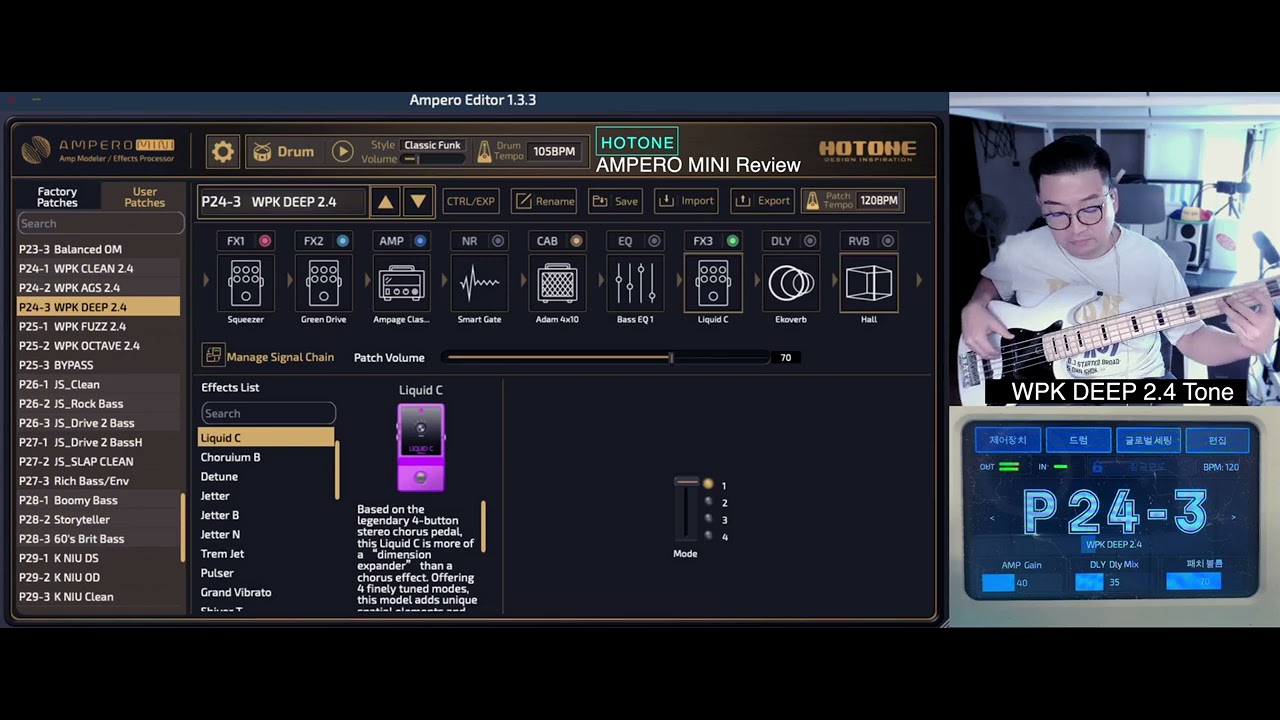This screenshot has height=720, width=1280.
Task: Select the Squeezer pedal icon
Action: [245, 284]
